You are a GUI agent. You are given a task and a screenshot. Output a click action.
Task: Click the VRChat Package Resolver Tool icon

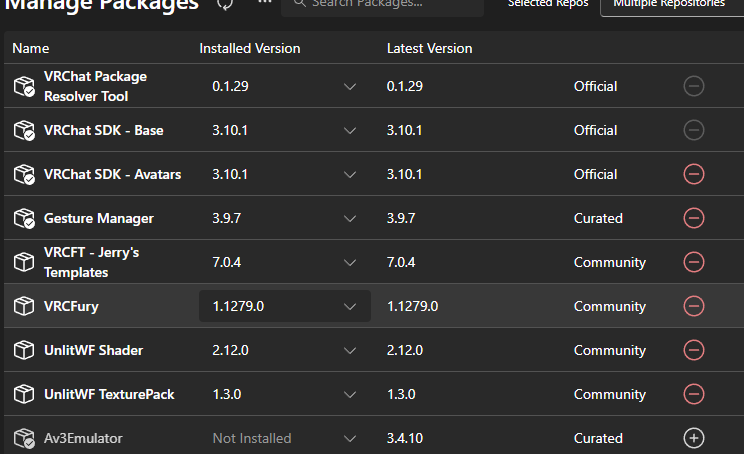[25, 87]
